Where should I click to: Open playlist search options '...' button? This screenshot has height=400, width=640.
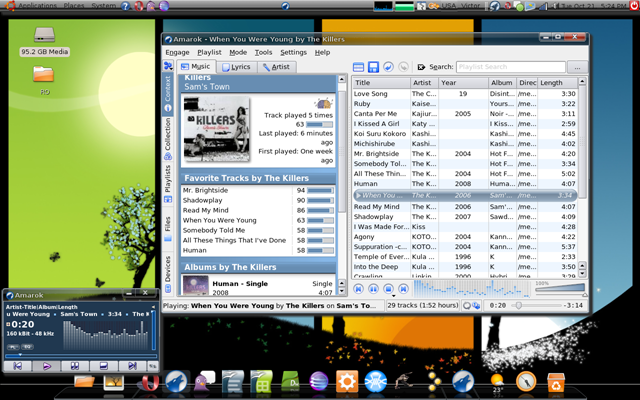click(577, 67)
